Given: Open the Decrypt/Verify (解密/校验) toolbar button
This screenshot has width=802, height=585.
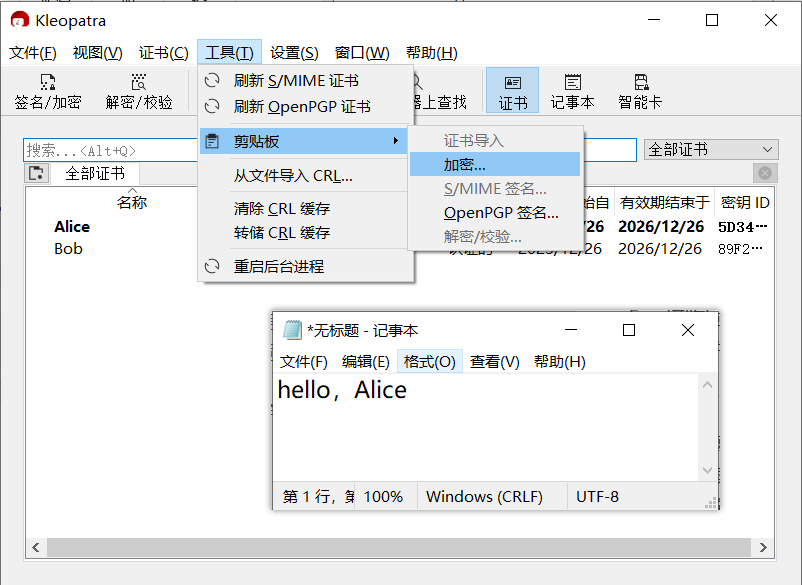Looking at the screenshot, I should (139, 91).
